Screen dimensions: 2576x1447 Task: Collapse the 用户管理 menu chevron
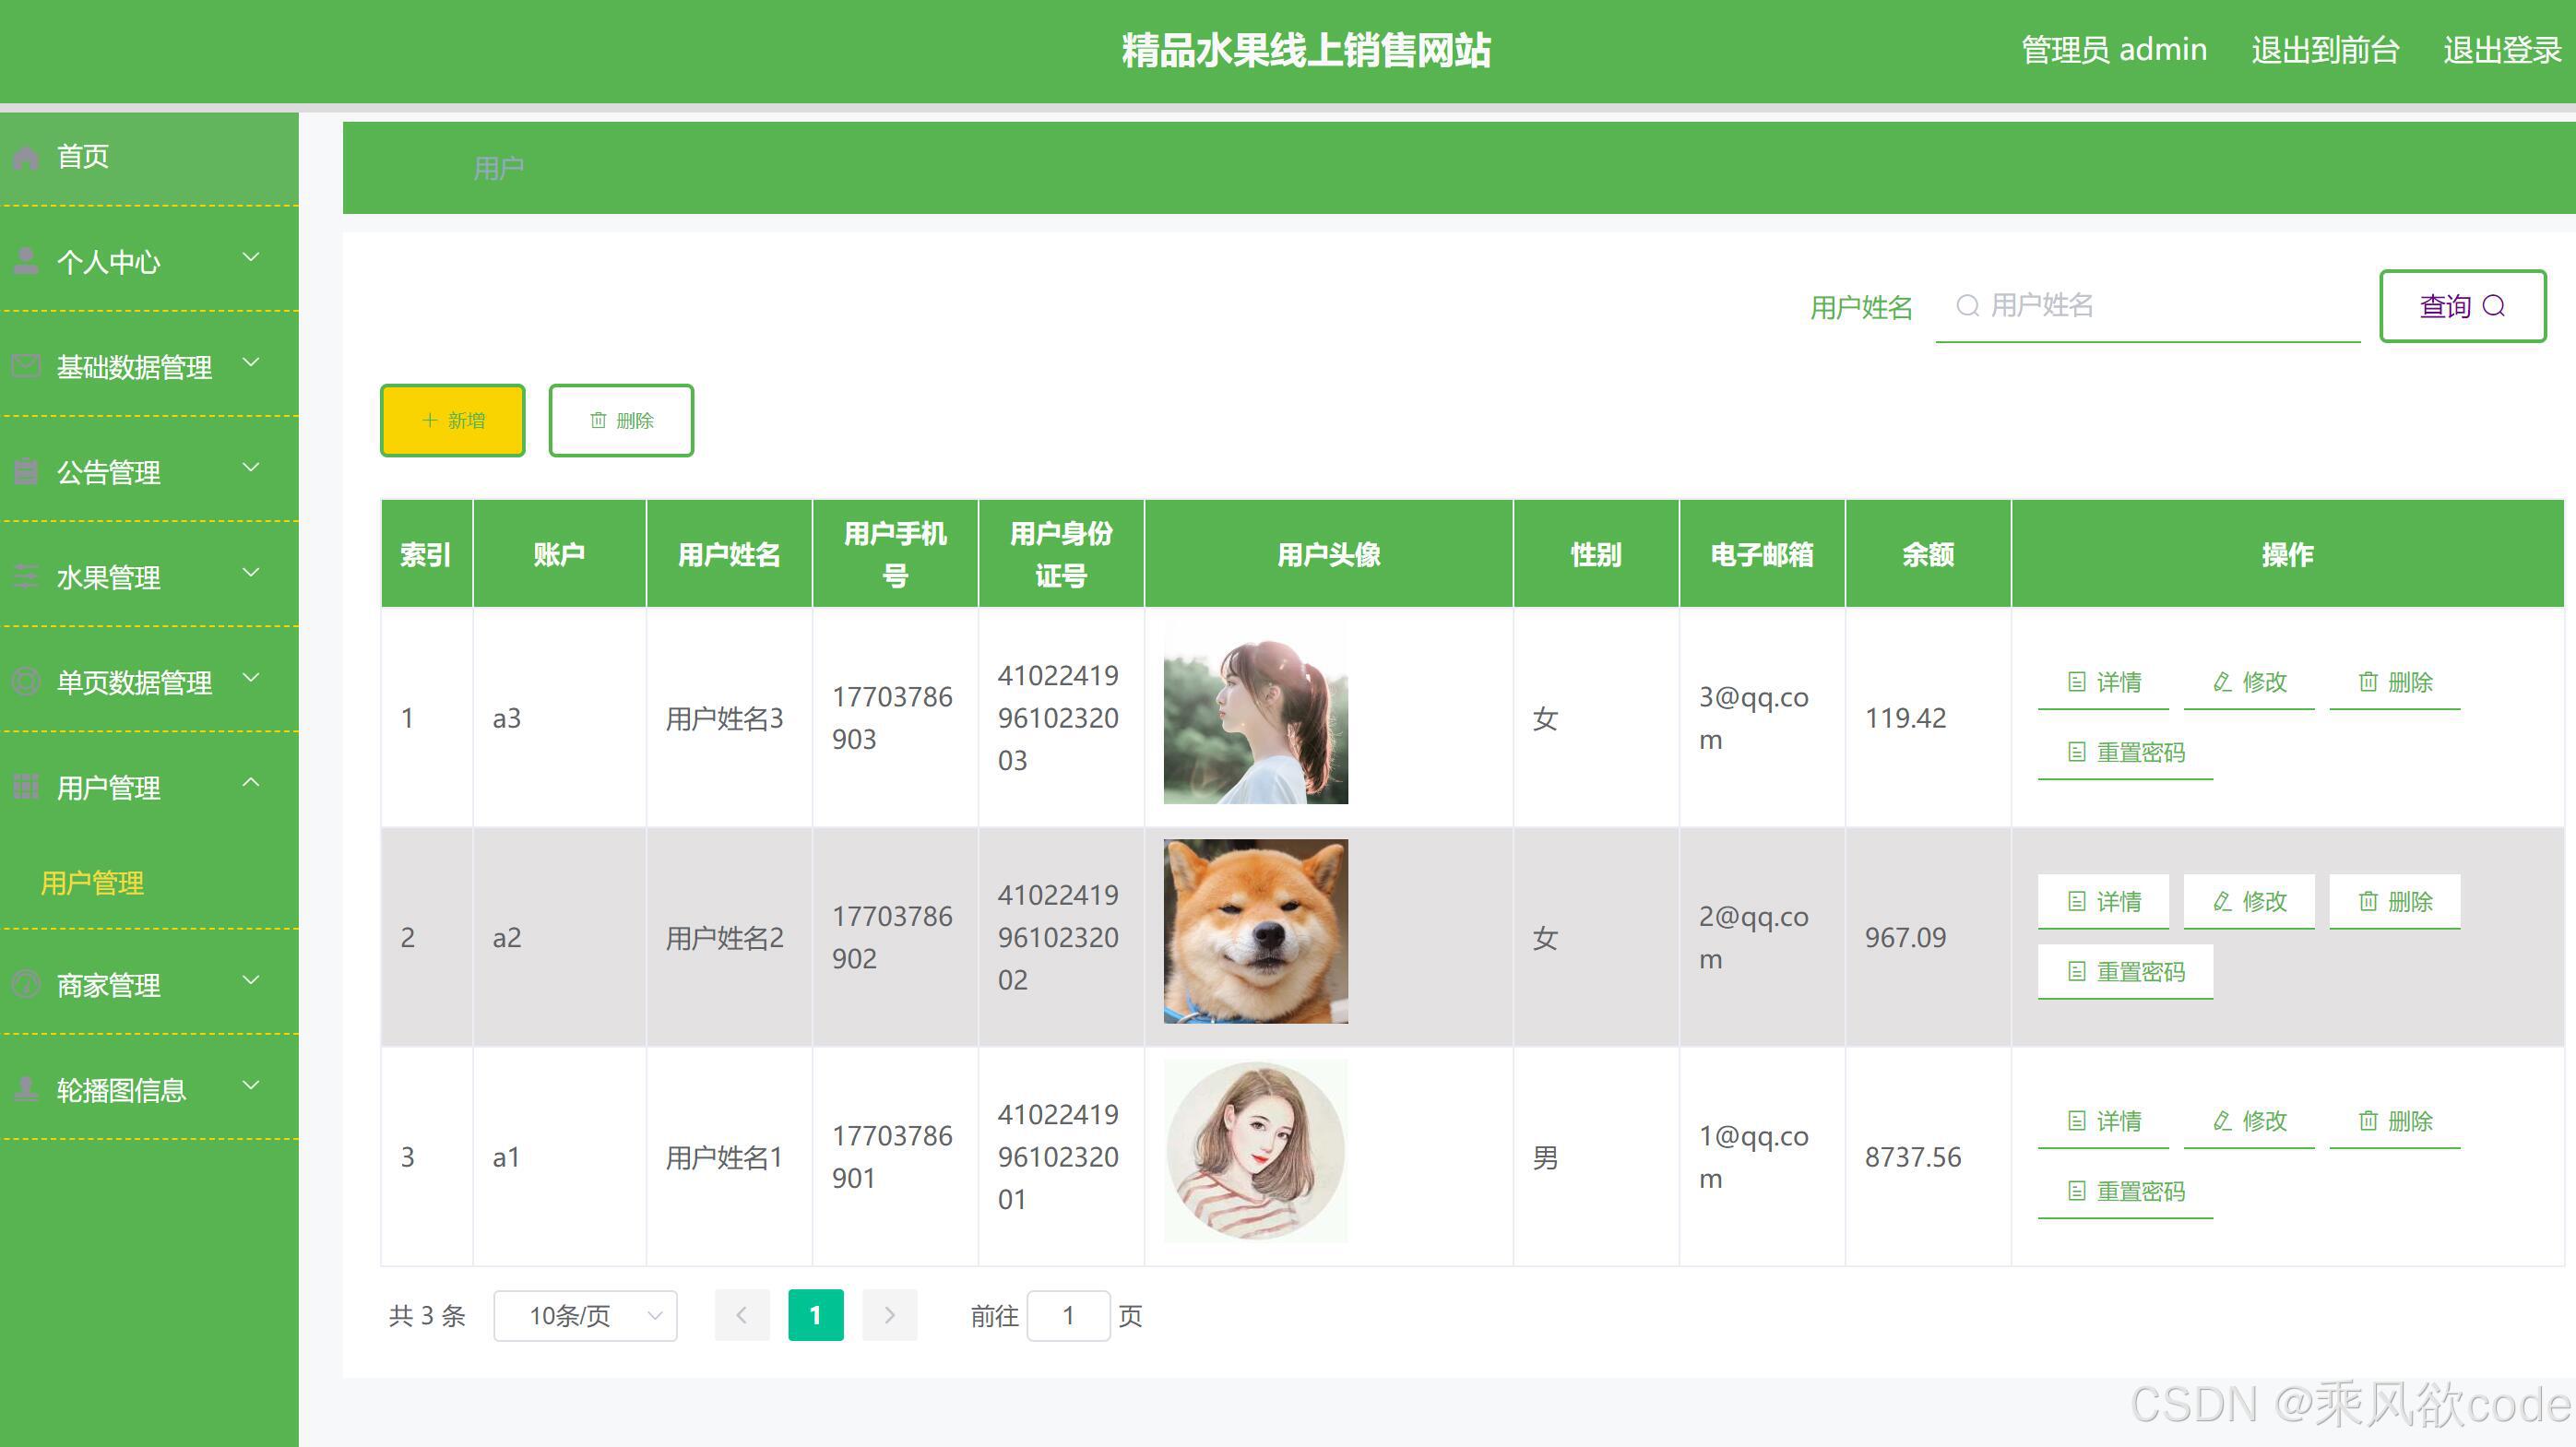pos(251,784)
